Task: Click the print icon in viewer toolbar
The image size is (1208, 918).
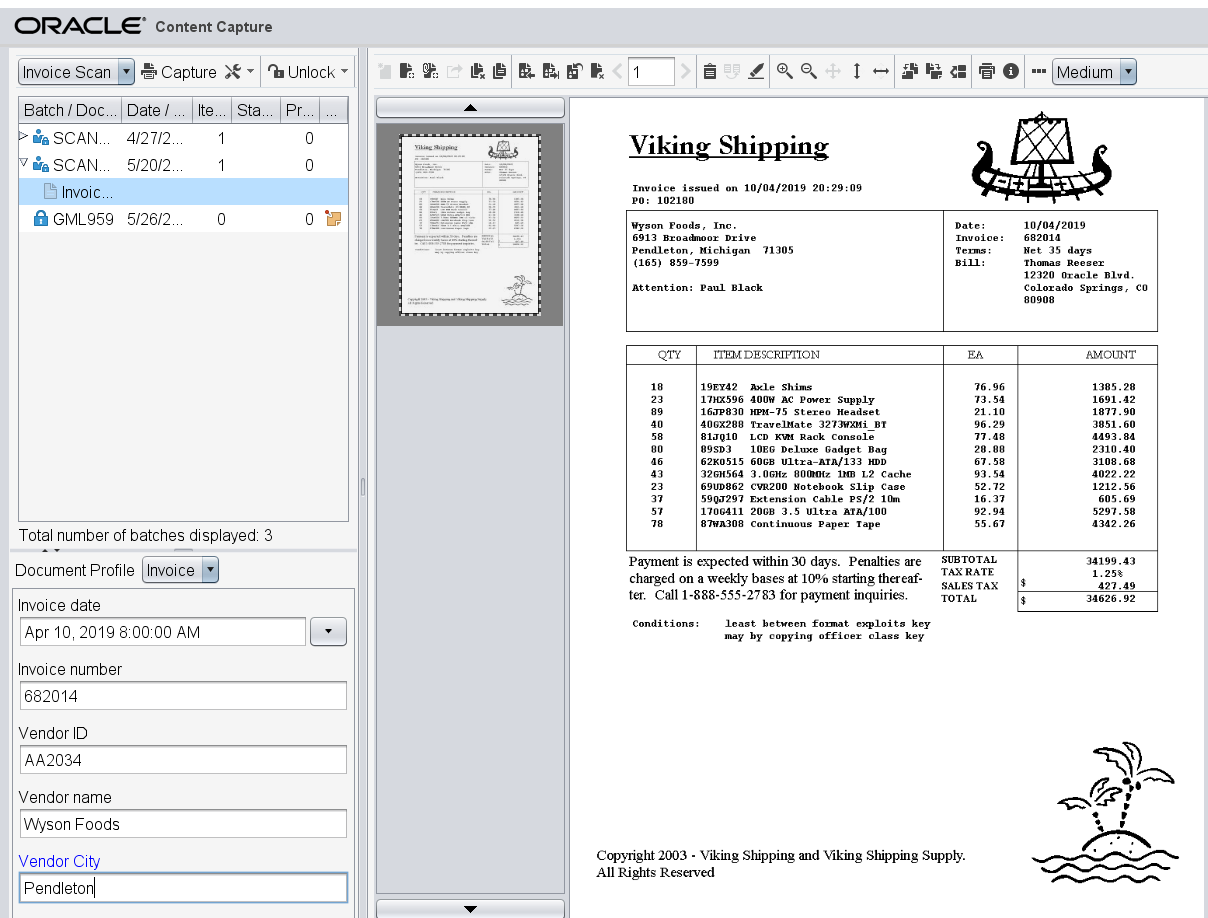Action: pos(987,71)
